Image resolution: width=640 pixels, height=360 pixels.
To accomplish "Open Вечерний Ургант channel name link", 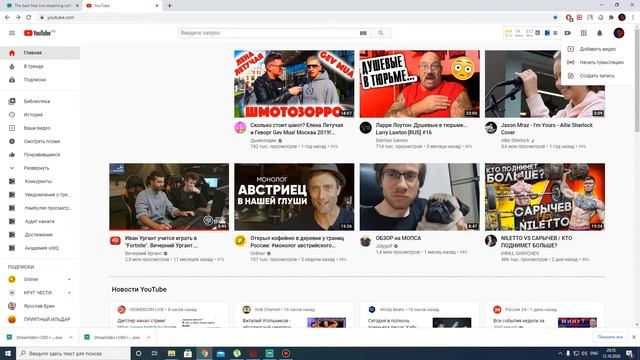I will (143, 253).
